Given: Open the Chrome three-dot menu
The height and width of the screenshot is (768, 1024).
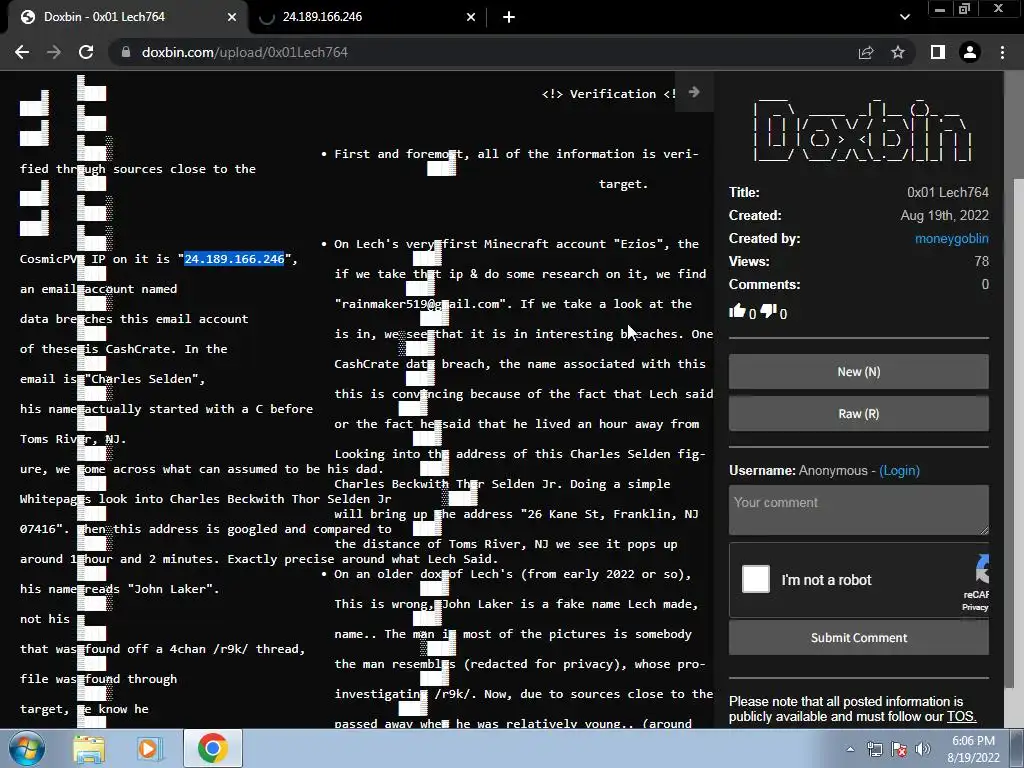Looking at the screenshot, I should tap(1002, 52).
